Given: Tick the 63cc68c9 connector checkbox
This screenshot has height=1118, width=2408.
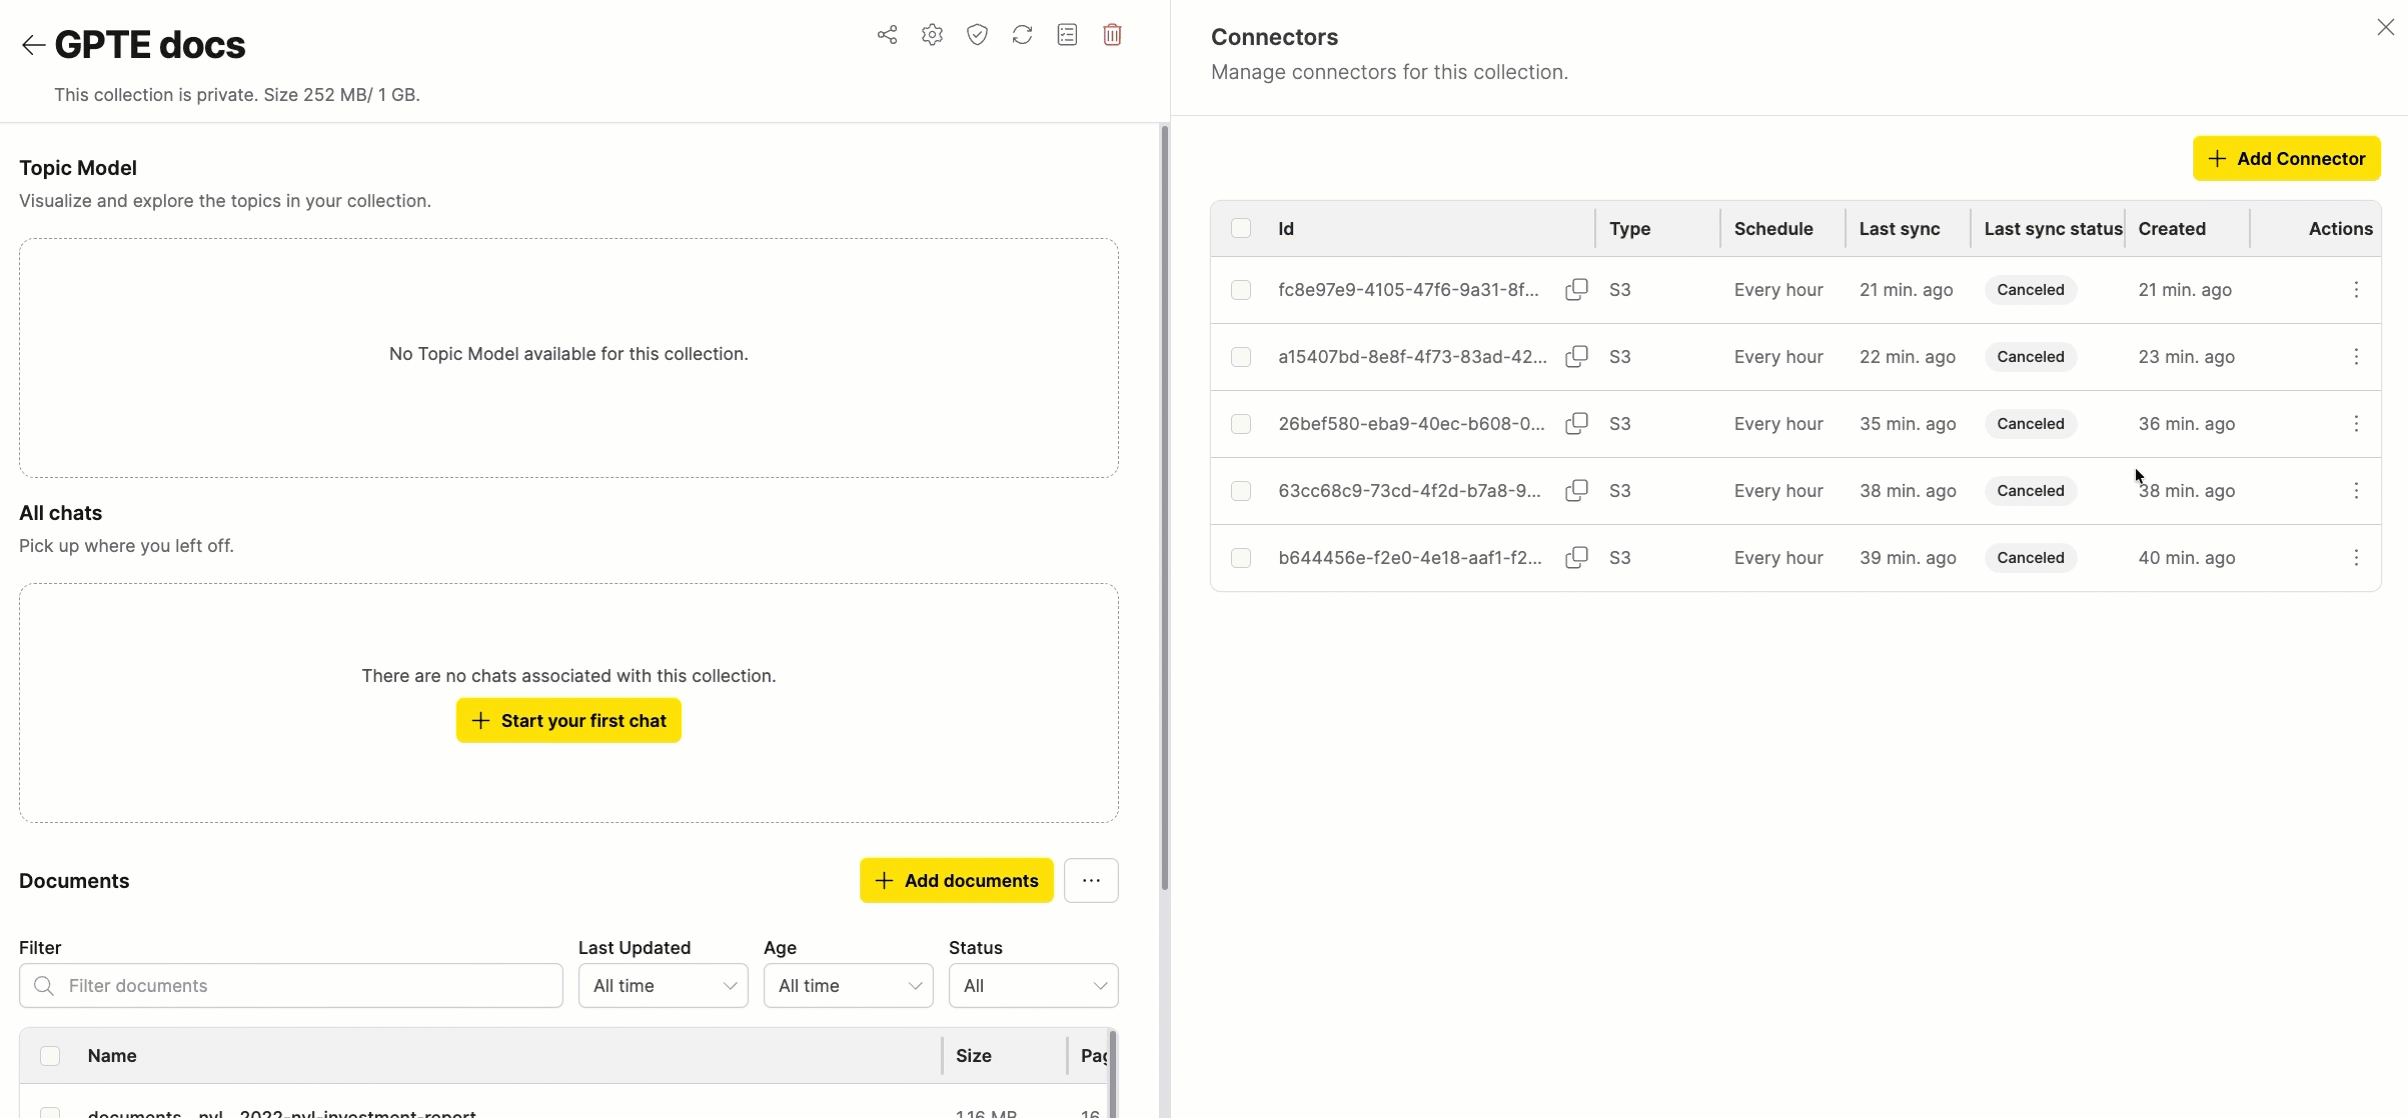Looking at the screenshot, I should coord(1241,491).
